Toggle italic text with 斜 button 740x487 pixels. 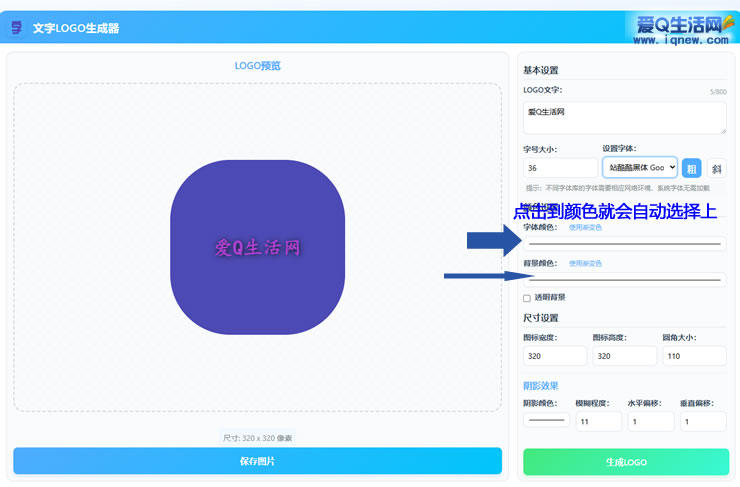(x=718, y=168)
